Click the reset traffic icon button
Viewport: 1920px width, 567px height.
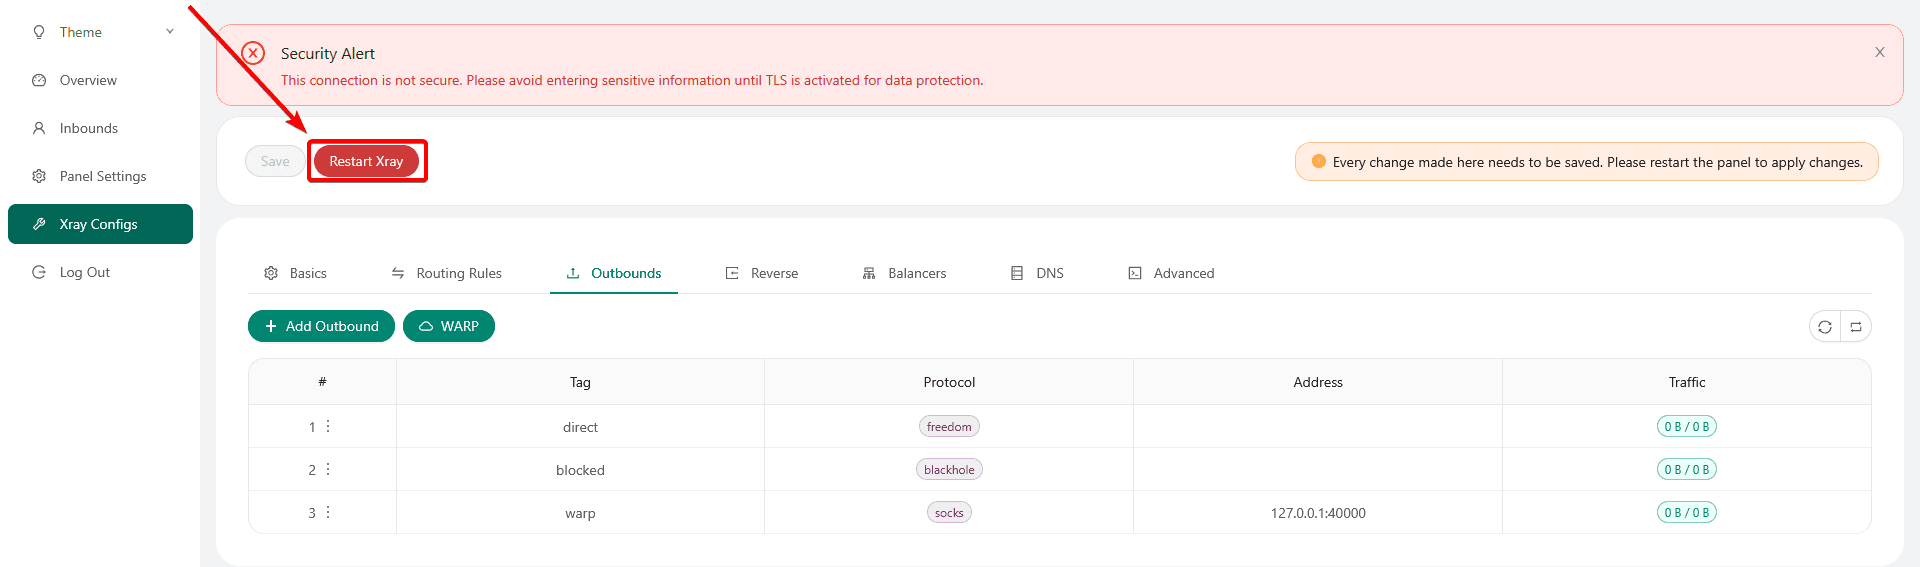(x=1856, y=327)
